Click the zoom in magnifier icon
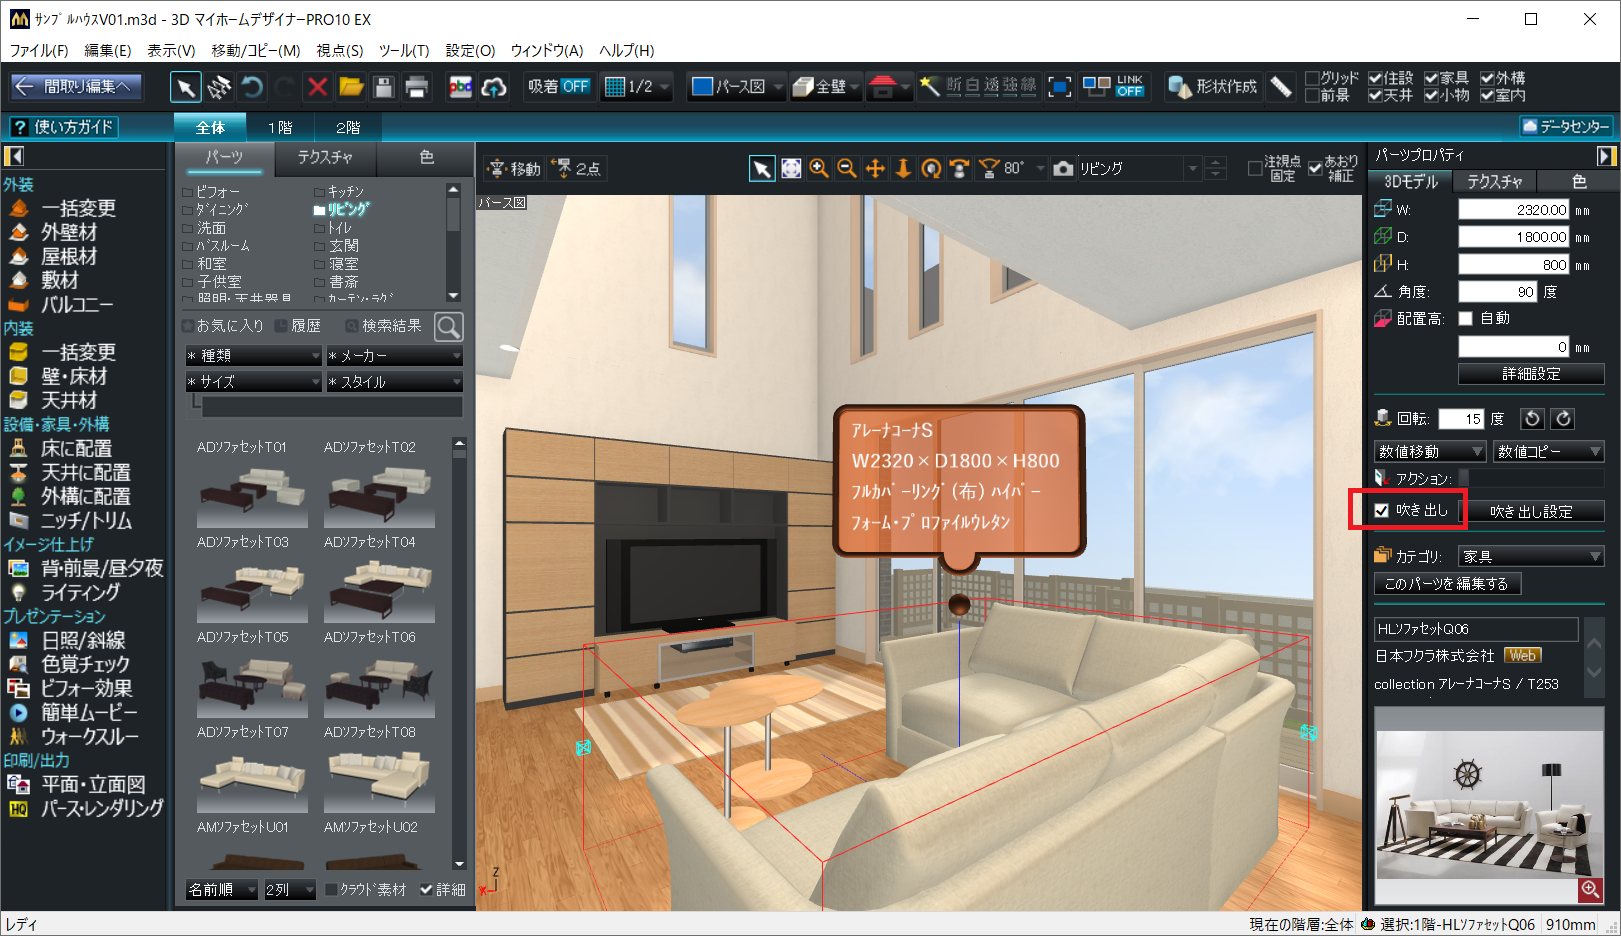The height and width of the screenshot is (936, 1621). [x=819, y=169]
